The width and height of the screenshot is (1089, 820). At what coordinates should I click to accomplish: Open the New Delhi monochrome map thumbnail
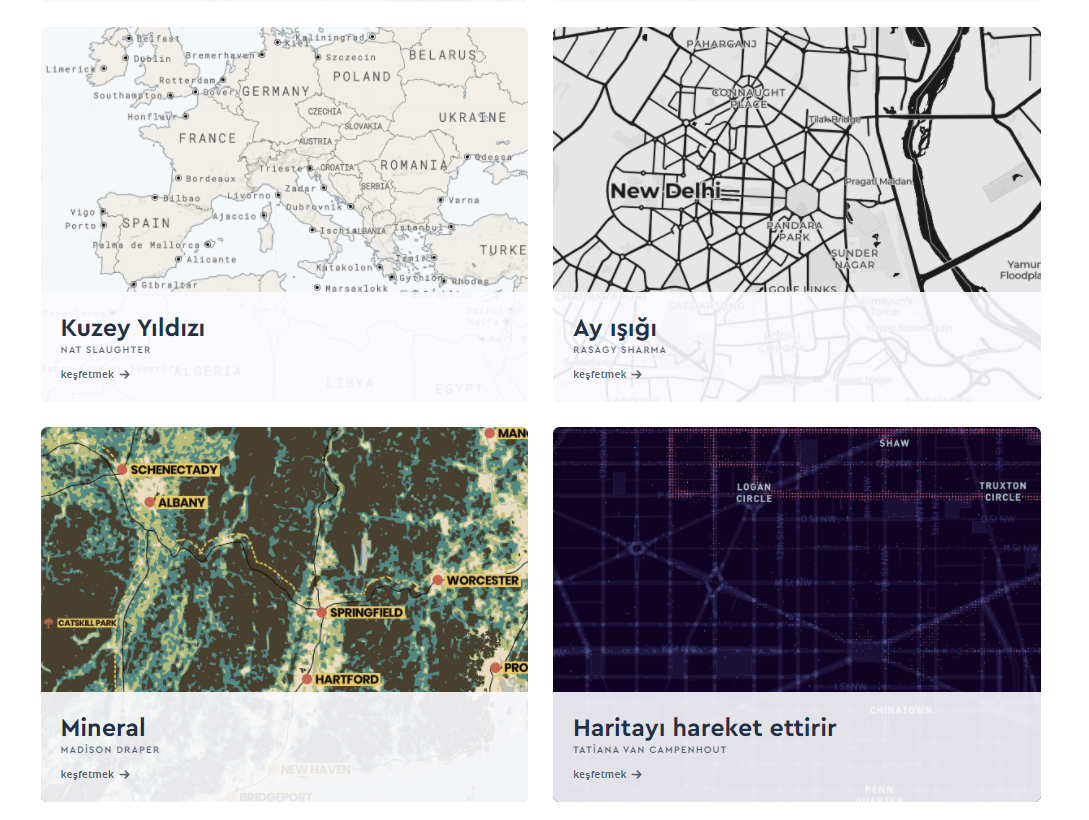pos(796,160)
